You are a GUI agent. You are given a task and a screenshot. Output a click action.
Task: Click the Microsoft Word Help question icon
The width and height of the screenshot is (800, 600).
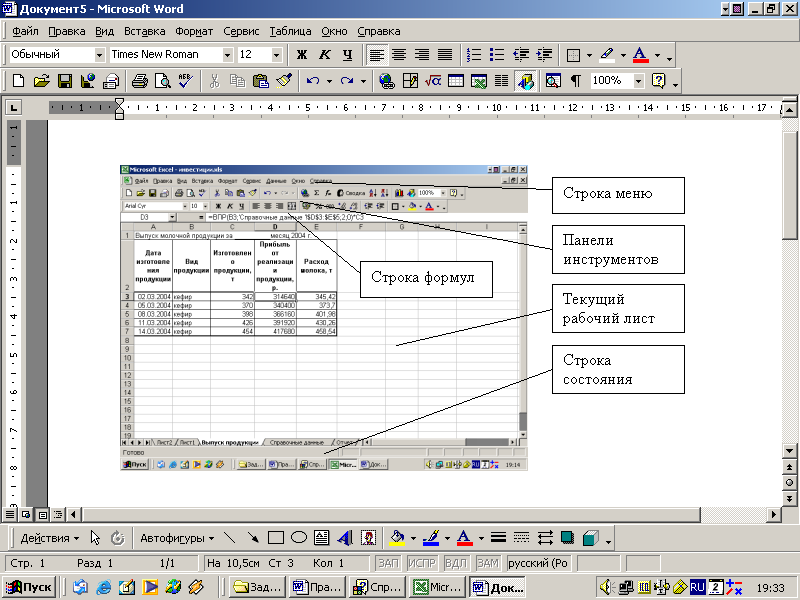point(659,81)
